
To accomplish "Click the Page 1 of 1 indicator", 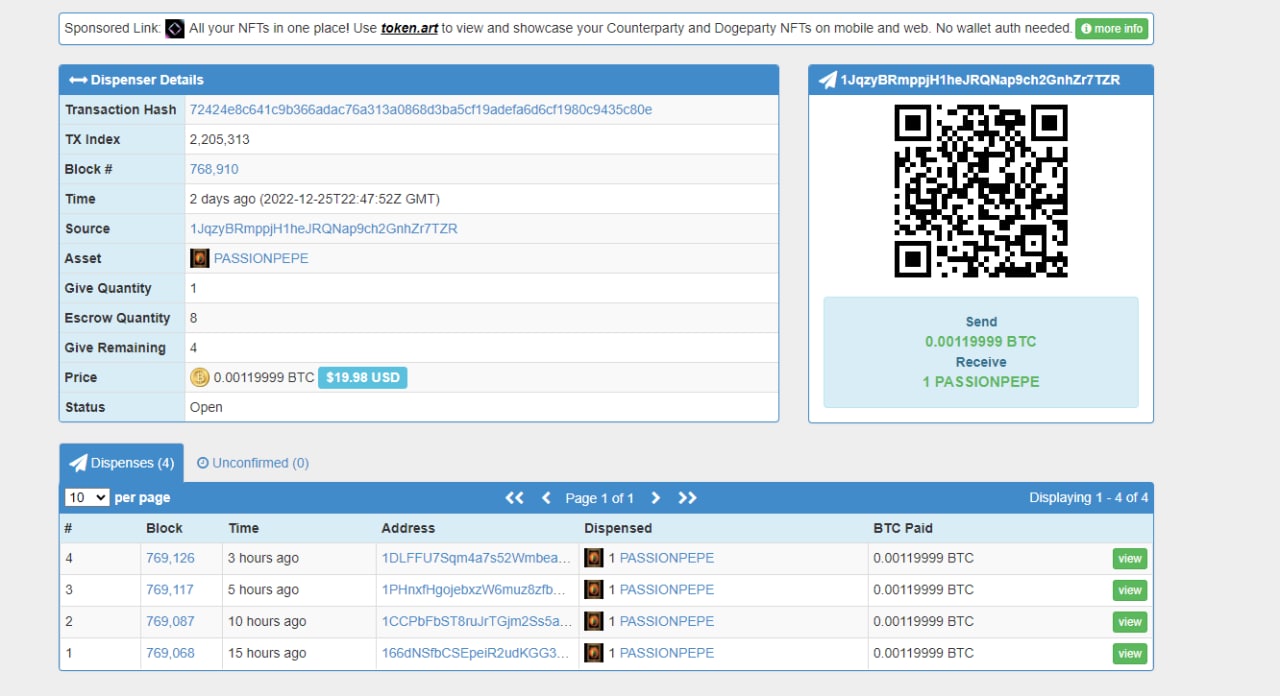I will pyautogui.click(x=600, y=498).
